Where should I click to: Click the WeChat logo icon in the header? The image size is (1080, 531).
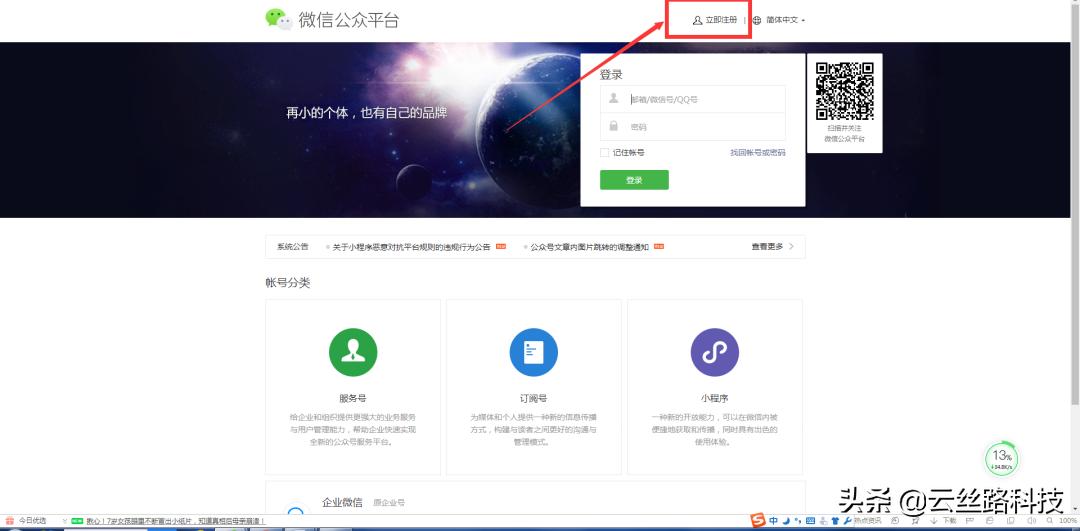(279, 19)
